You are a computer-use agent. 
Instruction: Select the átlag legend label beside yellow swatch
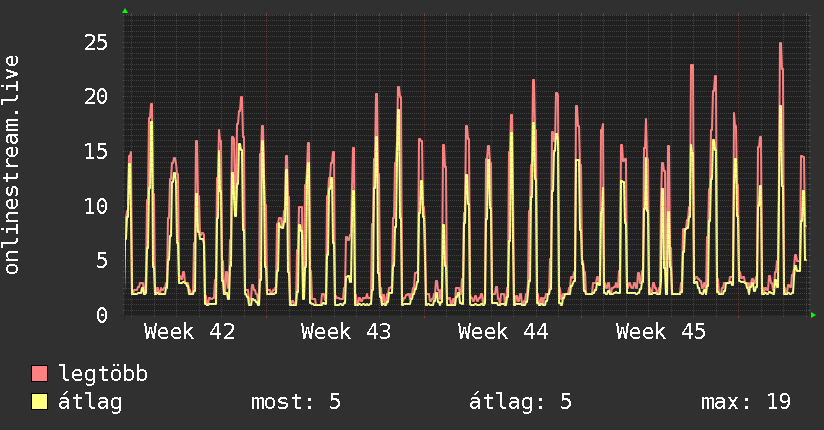(x=90, y=402)
